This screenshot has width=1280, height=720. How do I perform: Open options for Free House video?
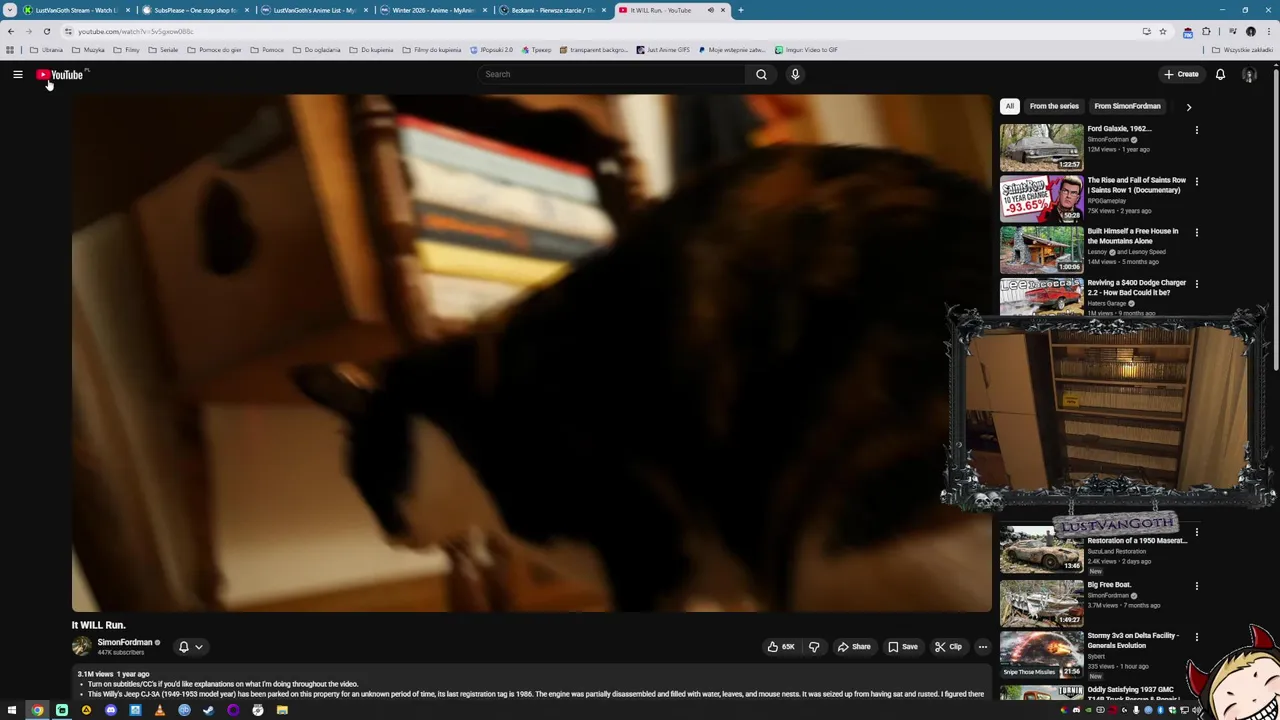(1196, 232)
